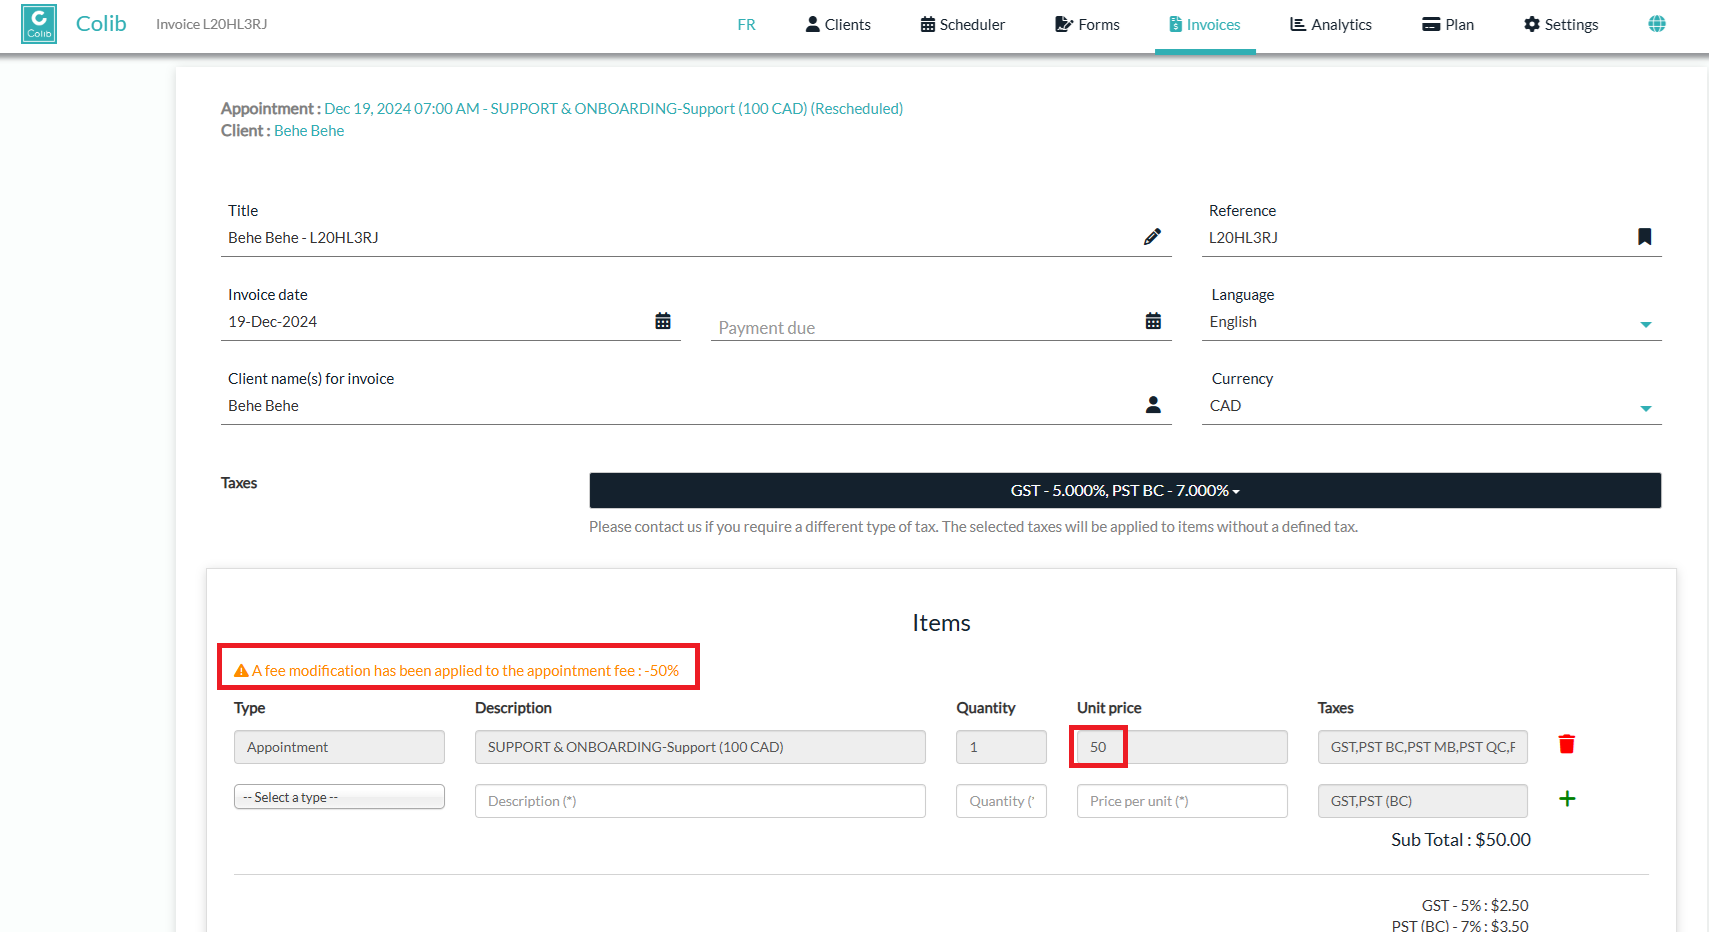Open the Clients menu
Image resolution: width=1709 pixels, height=932 pixels.
[x=838, y=25]
